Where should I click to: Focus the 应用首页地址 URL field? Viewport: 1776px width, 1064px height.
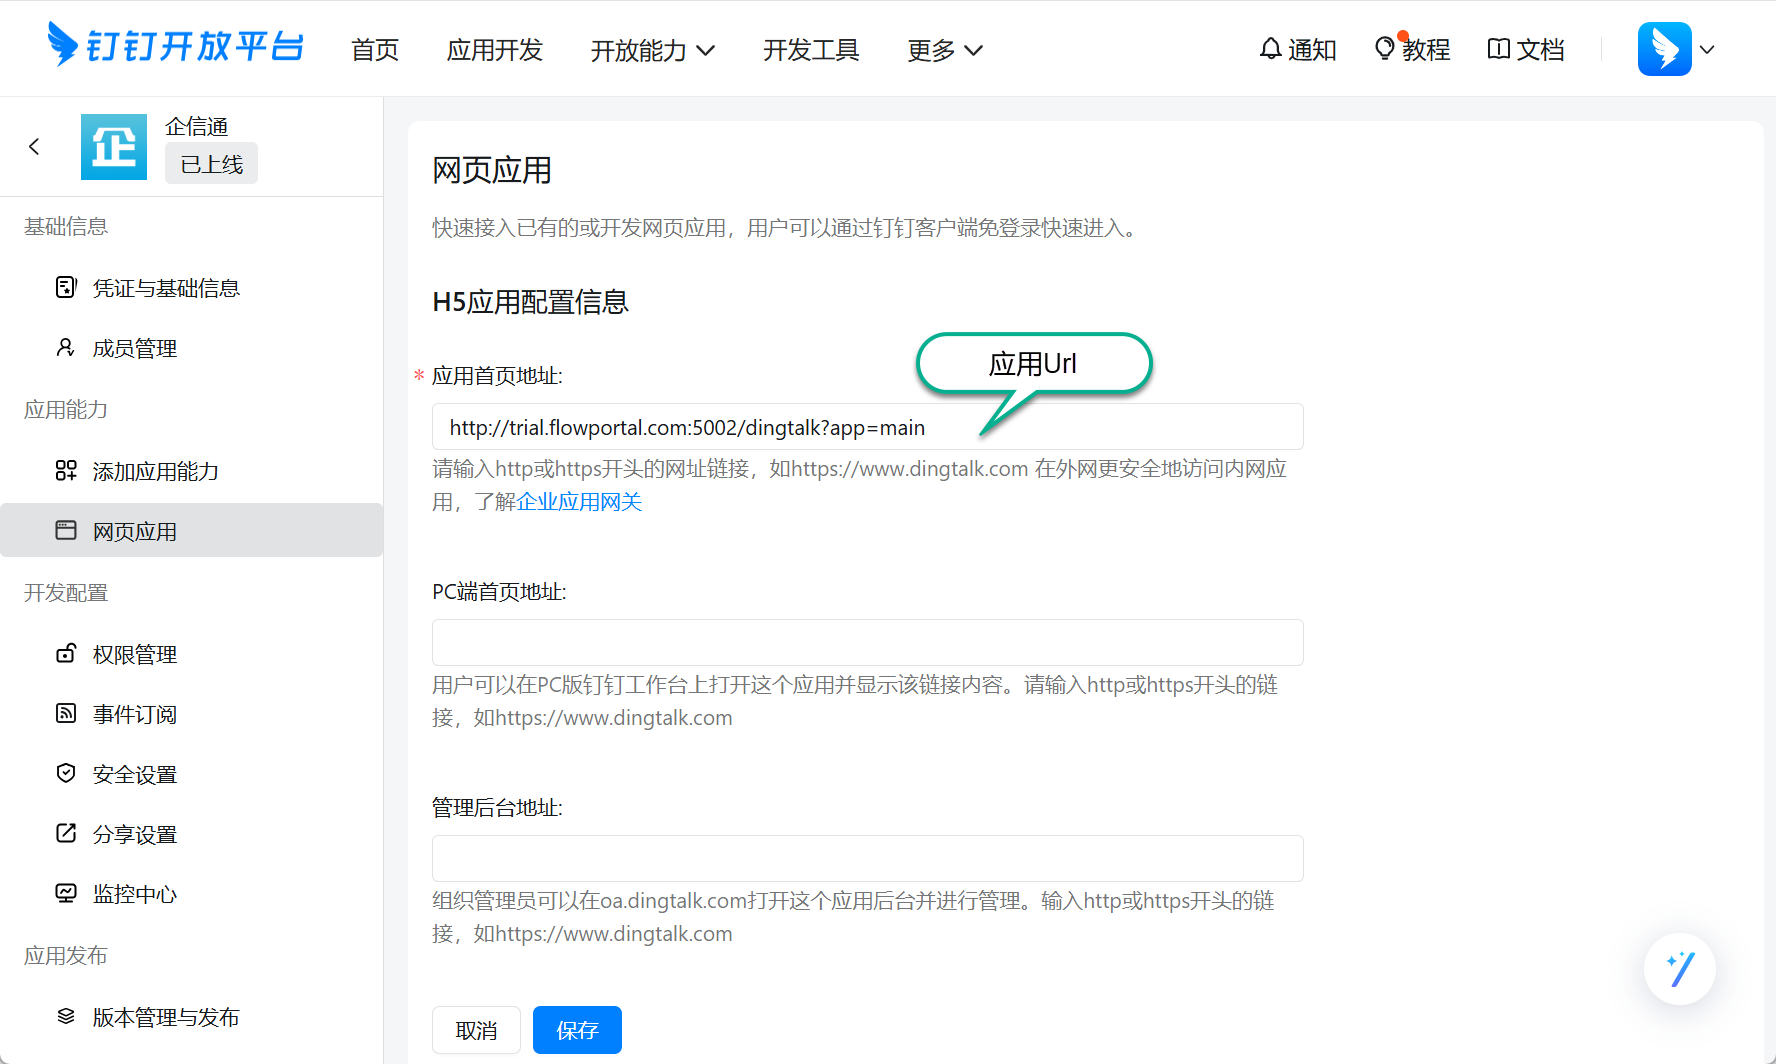point(868,427)
